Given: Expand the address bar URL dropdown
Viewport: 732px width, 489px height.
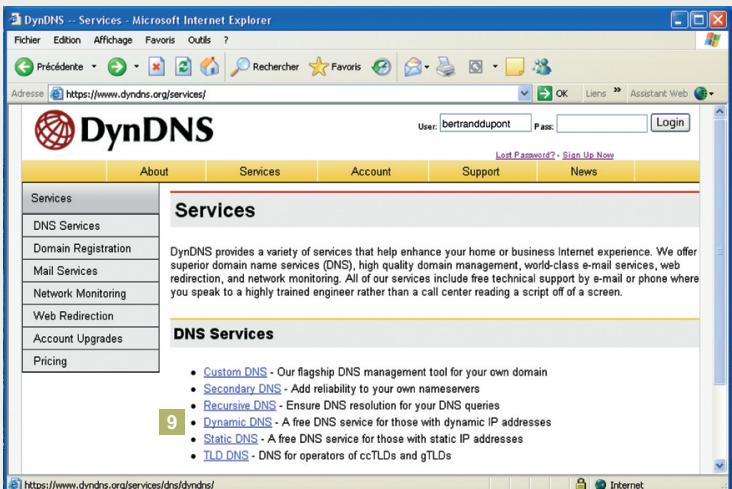Looking at the screenshot, I should 524,93.
